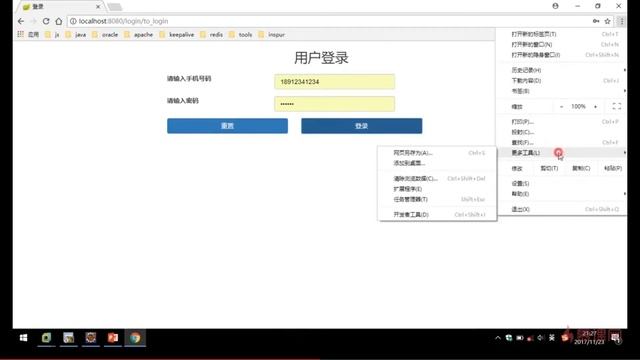Open the green app icon beside Start
This screenshot has width=640, height=360.
[46, 338]
